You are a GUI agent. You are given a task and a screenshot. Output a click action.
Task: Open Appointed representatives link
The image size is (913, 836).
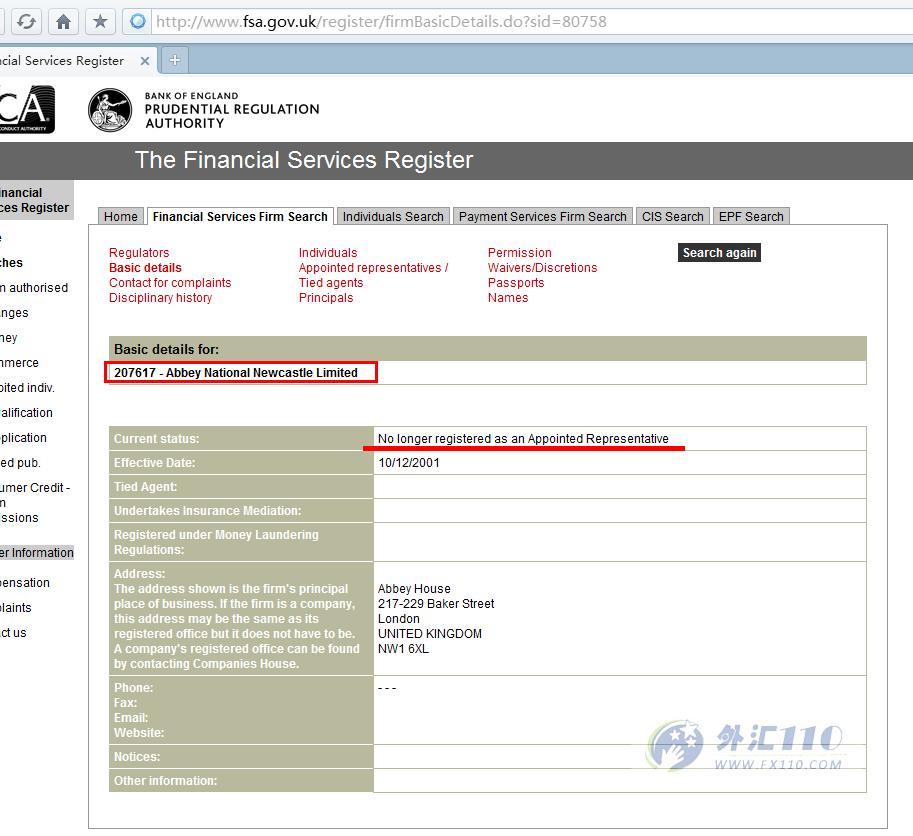(x=373, y=268)
